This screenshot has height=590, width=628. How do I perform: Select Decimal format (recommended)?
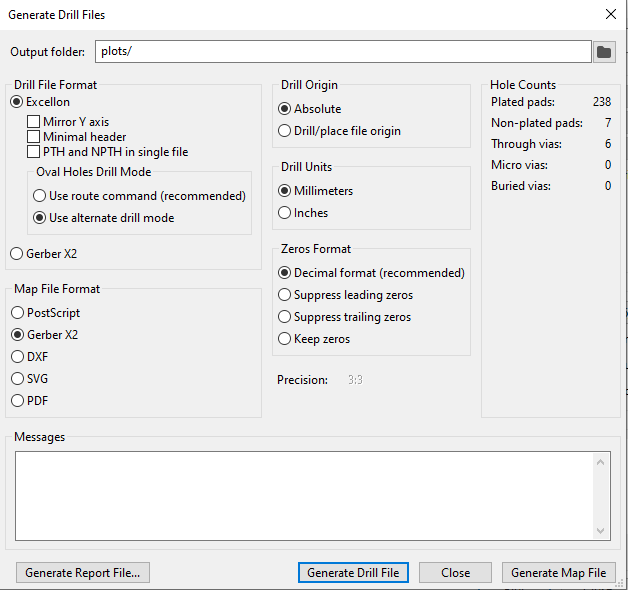tap(371, 273)
